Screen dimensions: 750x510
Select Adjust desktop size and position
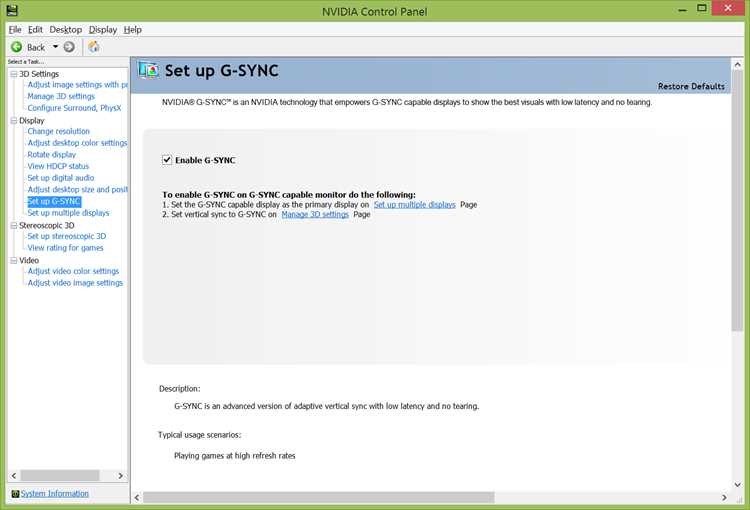[77, 189]
